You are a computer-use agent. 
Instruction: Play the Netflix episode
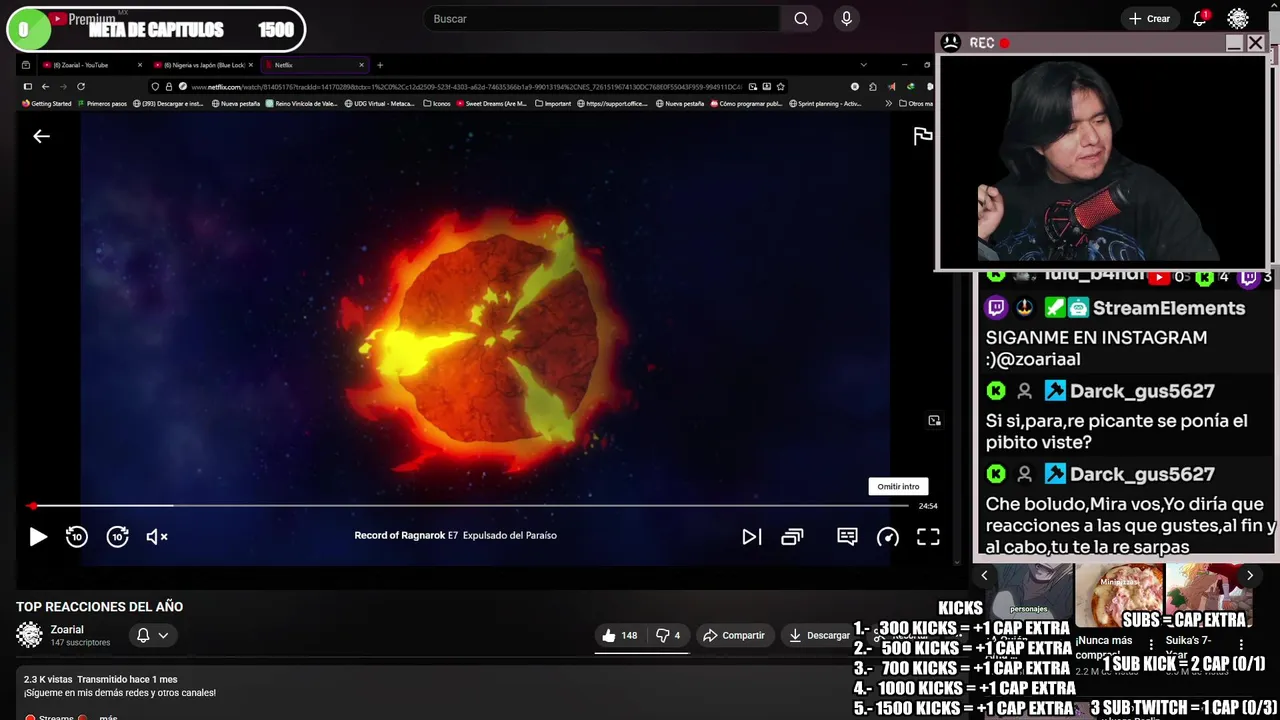pos(37,537)
